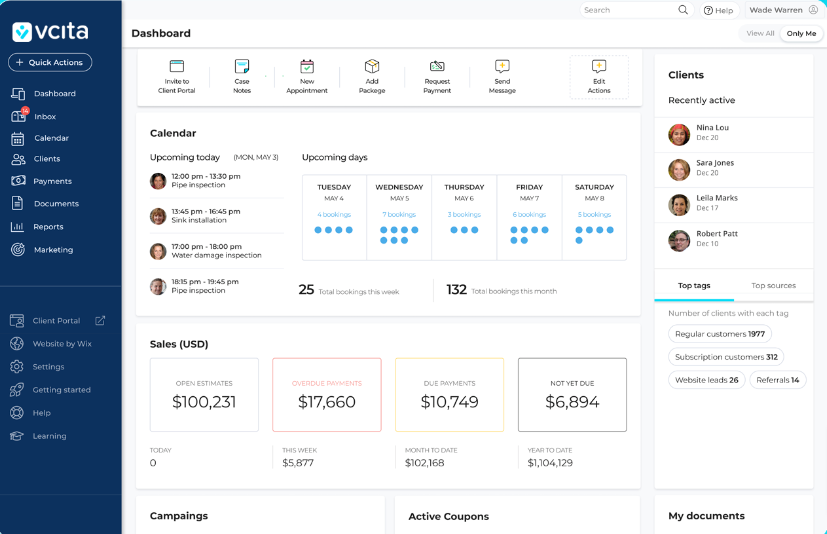827x534 pixels.
Task: Click Open Estimates $100,231 card
Action: pos(204,395)
